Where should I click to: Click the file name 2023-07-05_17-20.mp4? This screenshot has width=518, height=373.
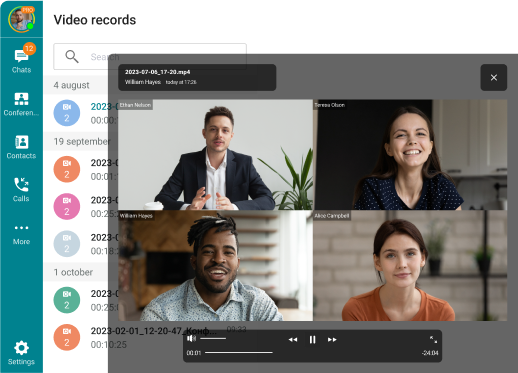click(157, 72)
